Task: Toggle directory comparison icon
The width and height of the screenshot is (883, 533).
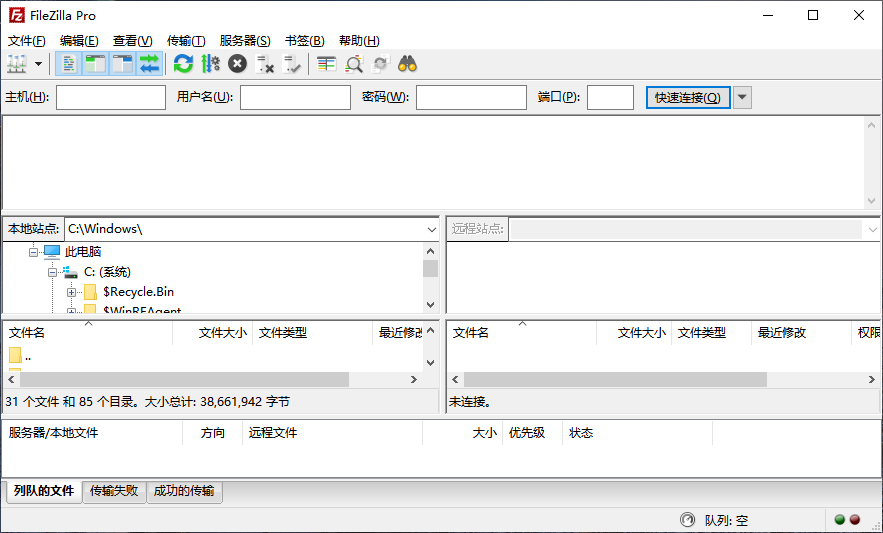Action: (x=354, y=64)
